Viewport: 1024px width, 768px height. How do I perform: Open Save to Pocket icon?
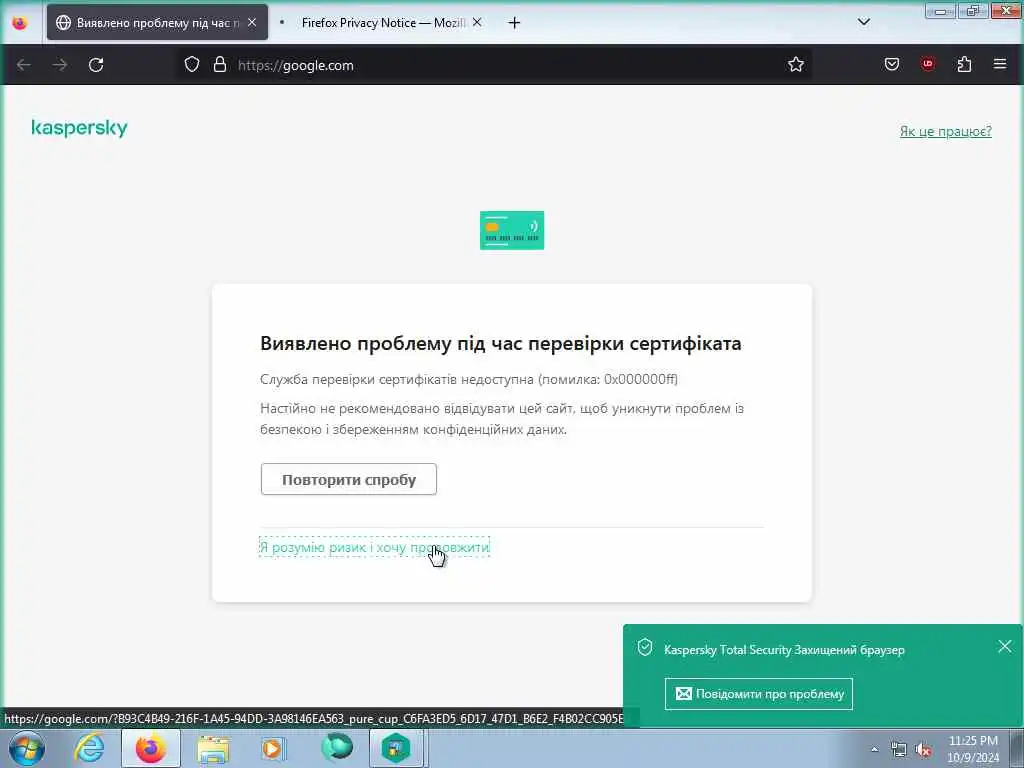coord(891,65)
